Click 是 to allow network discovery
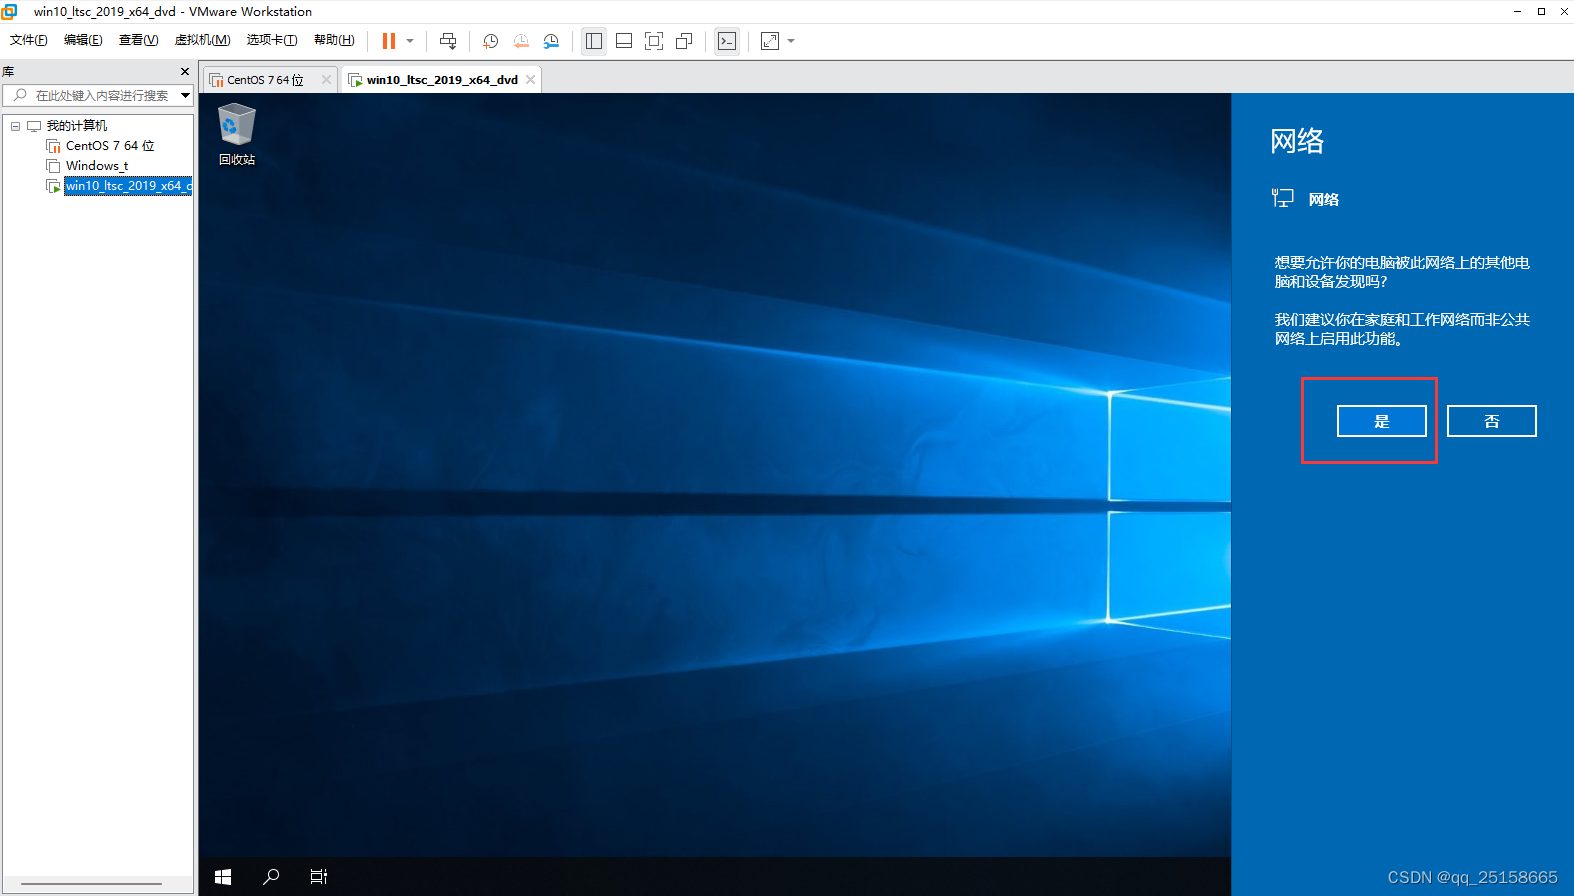Image resolution: width=1574 pixels, height=896 pixels. (x=1381, y=421)
